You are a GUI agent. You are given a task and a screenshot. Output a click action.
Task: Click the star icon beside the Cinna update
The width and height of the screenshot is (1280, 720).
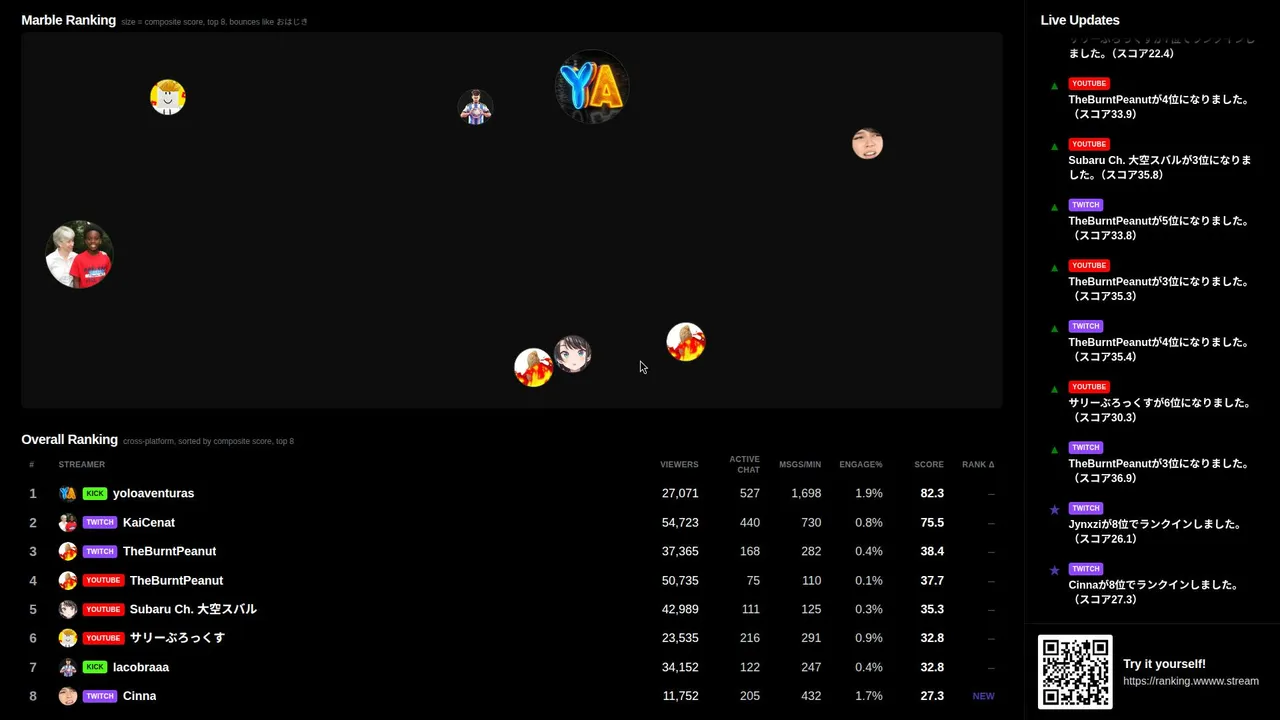[1054, 570]
